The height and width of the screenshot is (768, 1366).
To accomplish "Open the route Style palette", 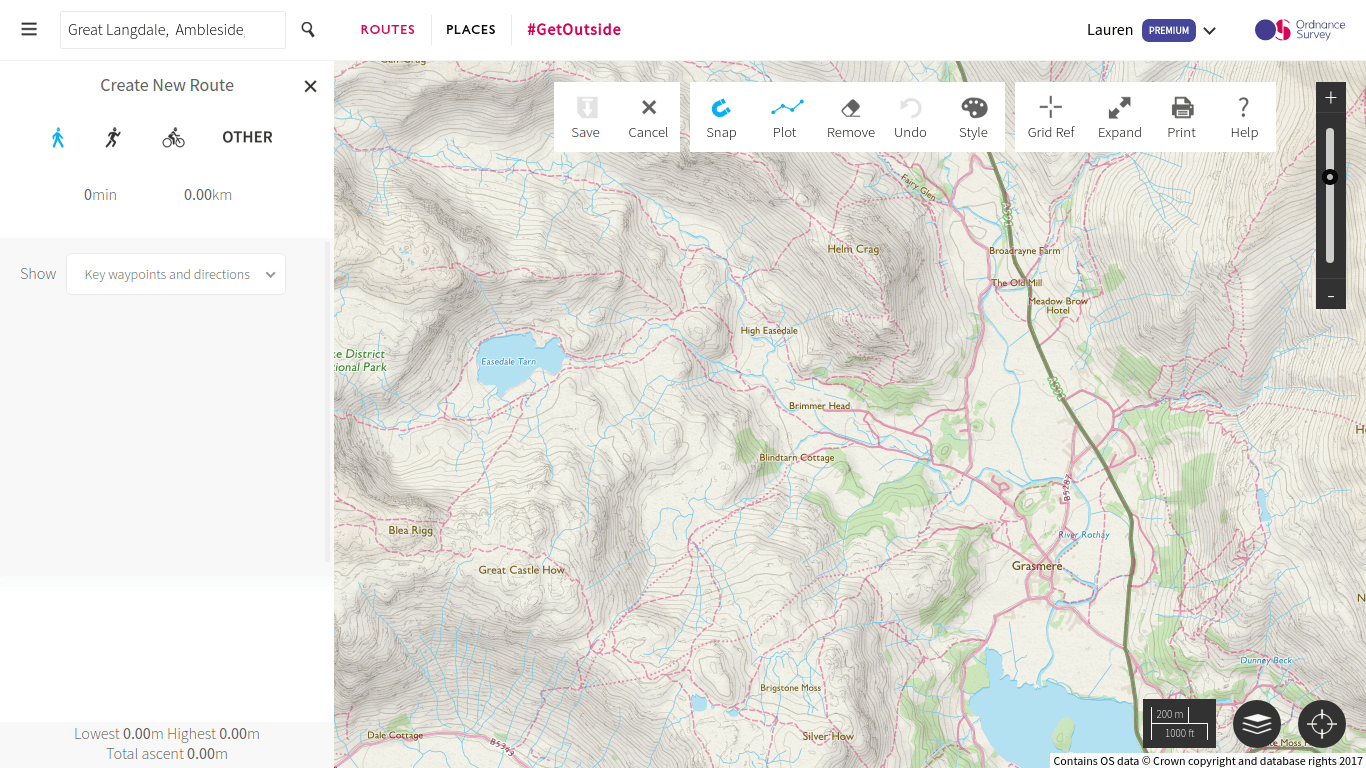I will pos(973,117).
